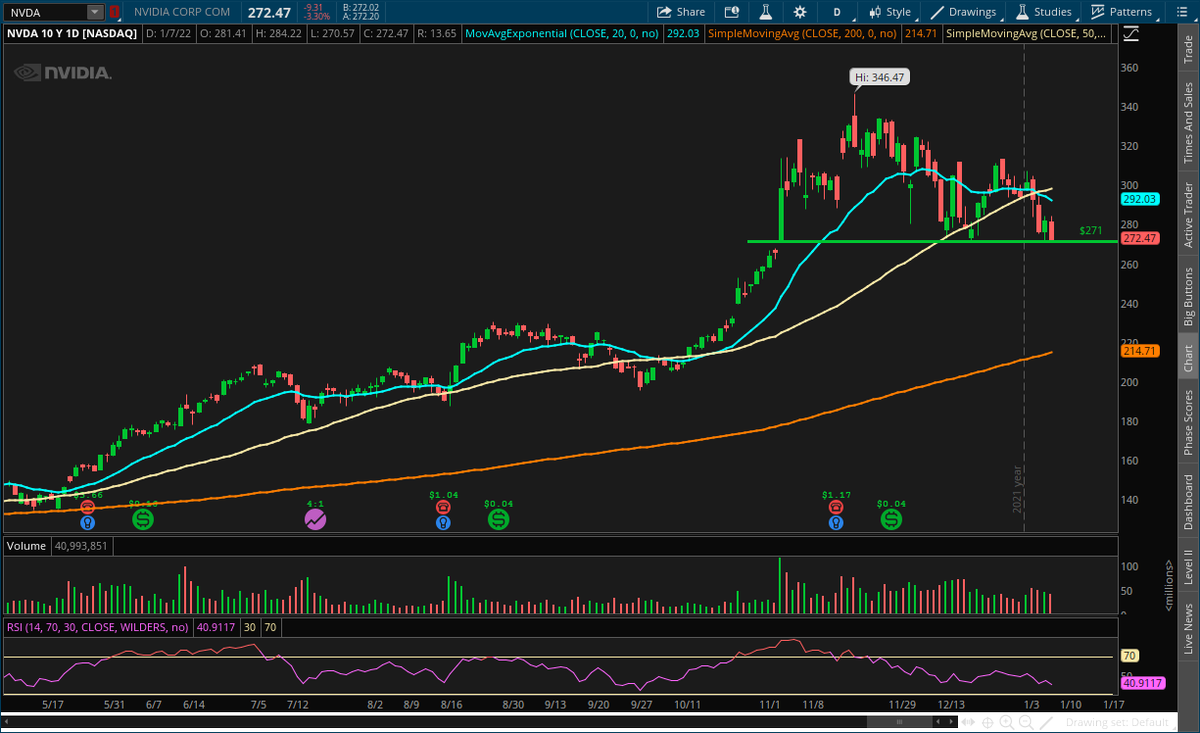The image size is (1200, 733).
Task: Click the 214.71 SMA price axis tag
Action: tap(1138, 351)
